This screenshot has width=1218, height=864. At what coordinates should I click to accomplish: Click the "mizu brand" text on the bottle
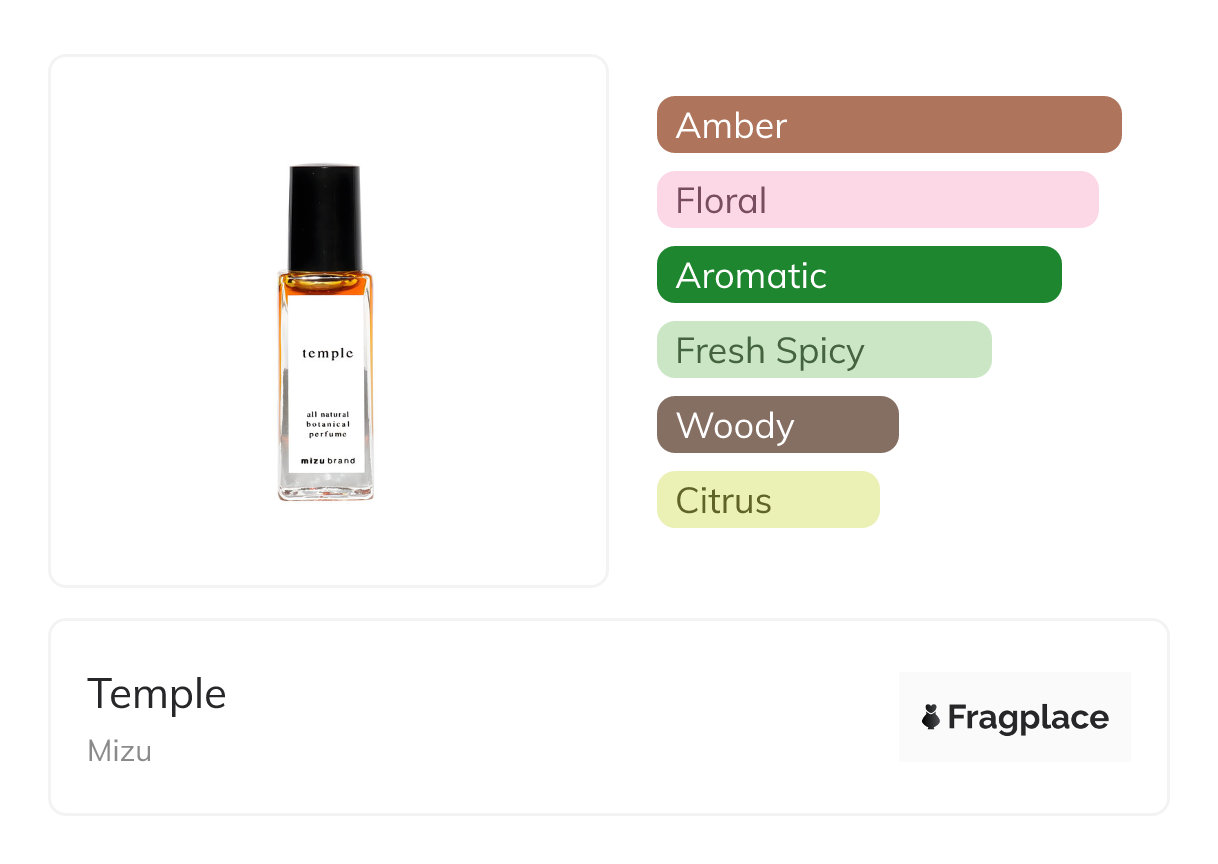click(x=327, y=461)
